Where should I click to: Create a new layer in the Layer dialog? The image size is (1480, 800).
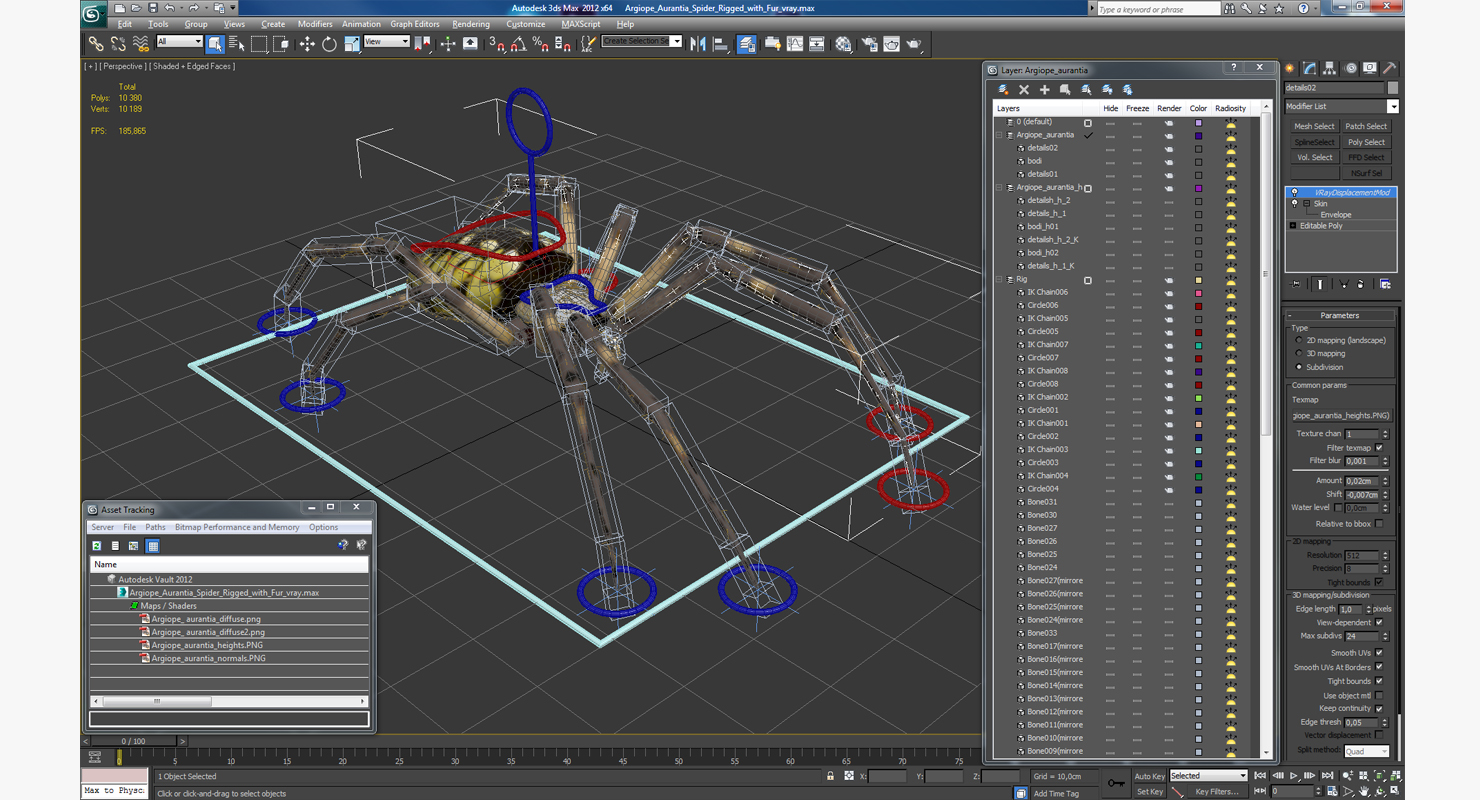click(1003, 90)
